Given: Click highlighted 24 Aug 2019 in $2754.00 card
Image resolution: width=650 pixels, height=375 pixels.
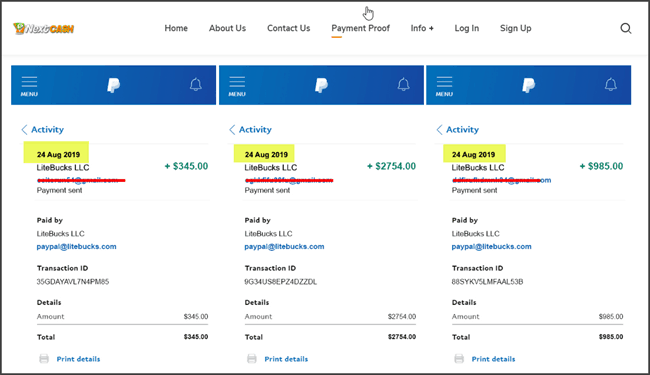Looking at the screenshot, I should coord(266,155).
